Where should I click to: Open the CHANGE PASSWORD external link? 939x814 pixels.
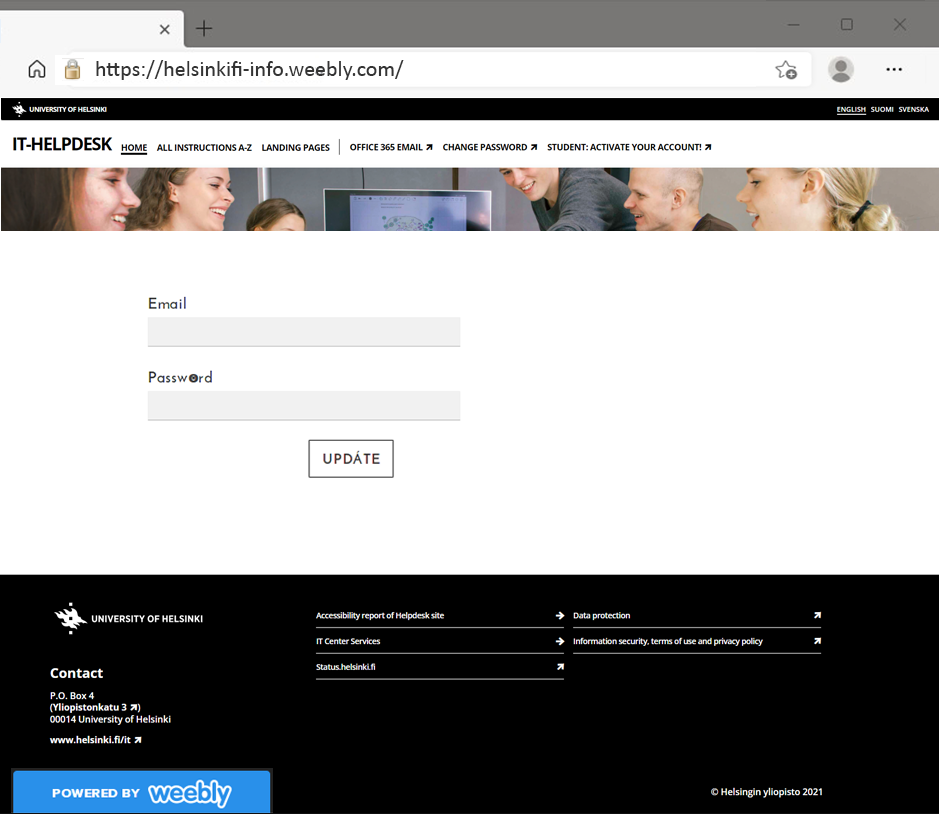[489, 147]
